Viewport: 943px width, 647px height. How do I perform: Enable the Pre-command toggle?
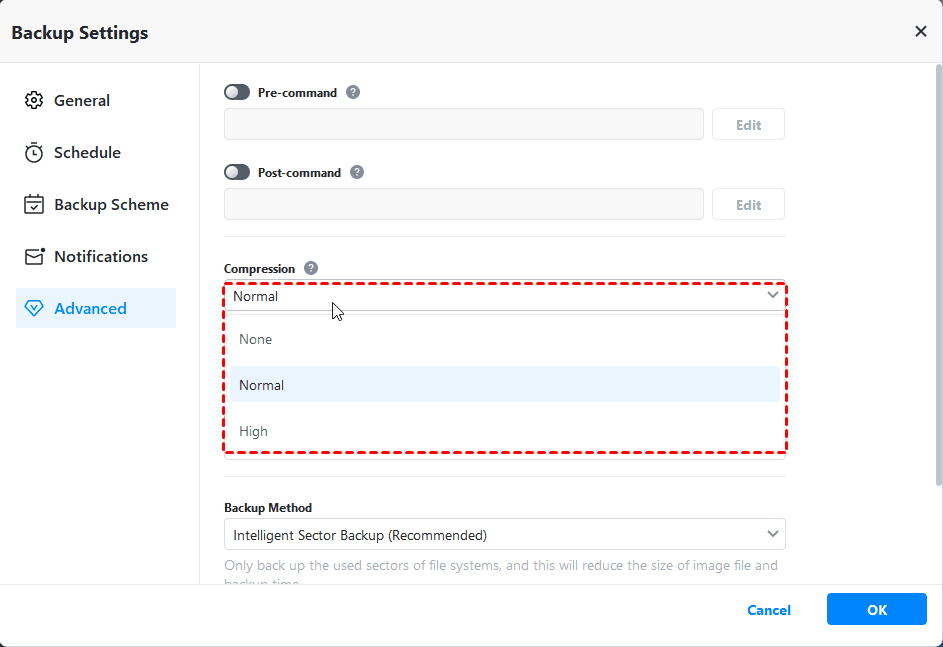click(x=237, y=92)
